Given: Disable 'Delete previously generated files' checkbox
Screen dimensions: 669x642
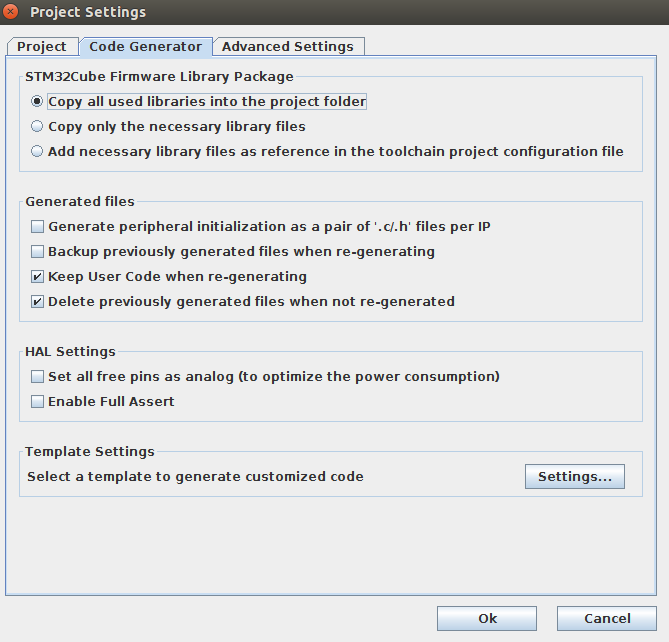Looking at the screenshot, I should click(38, 302).
